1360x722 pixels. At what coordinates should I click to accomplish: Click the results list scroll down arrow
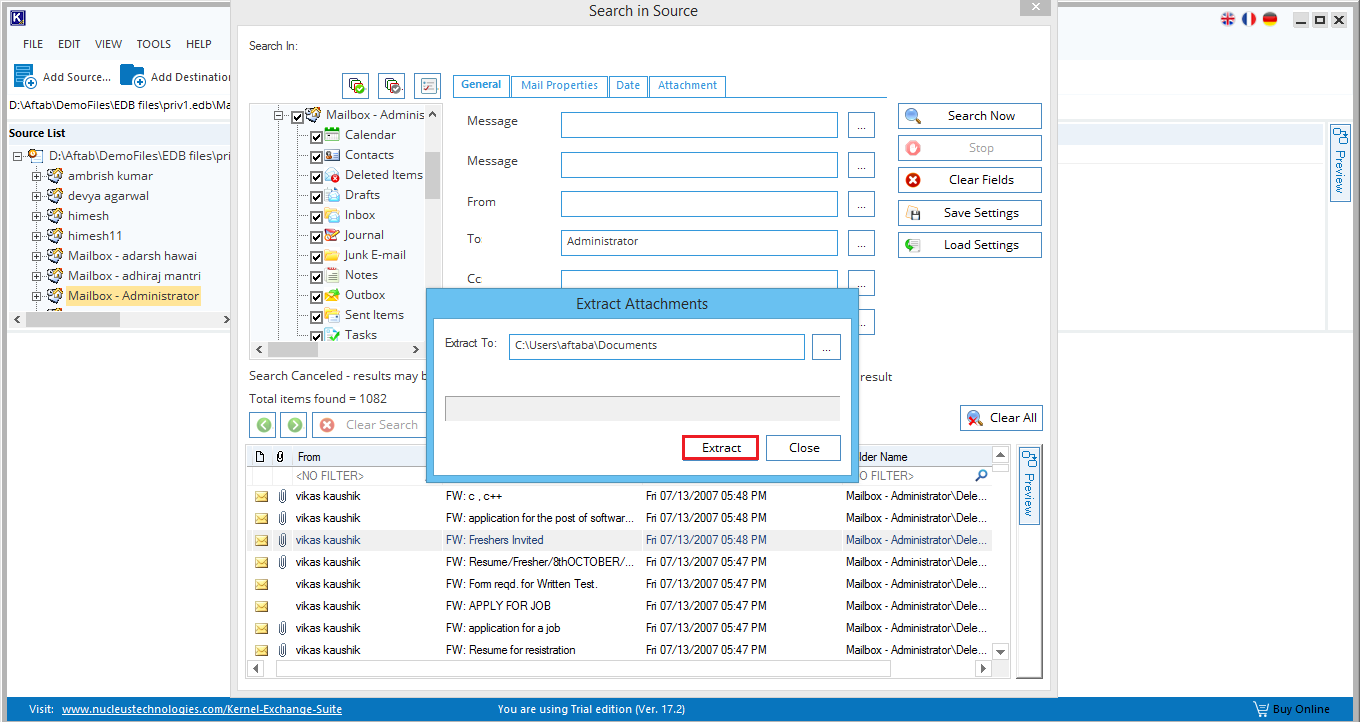click(x=1000, y=651)
